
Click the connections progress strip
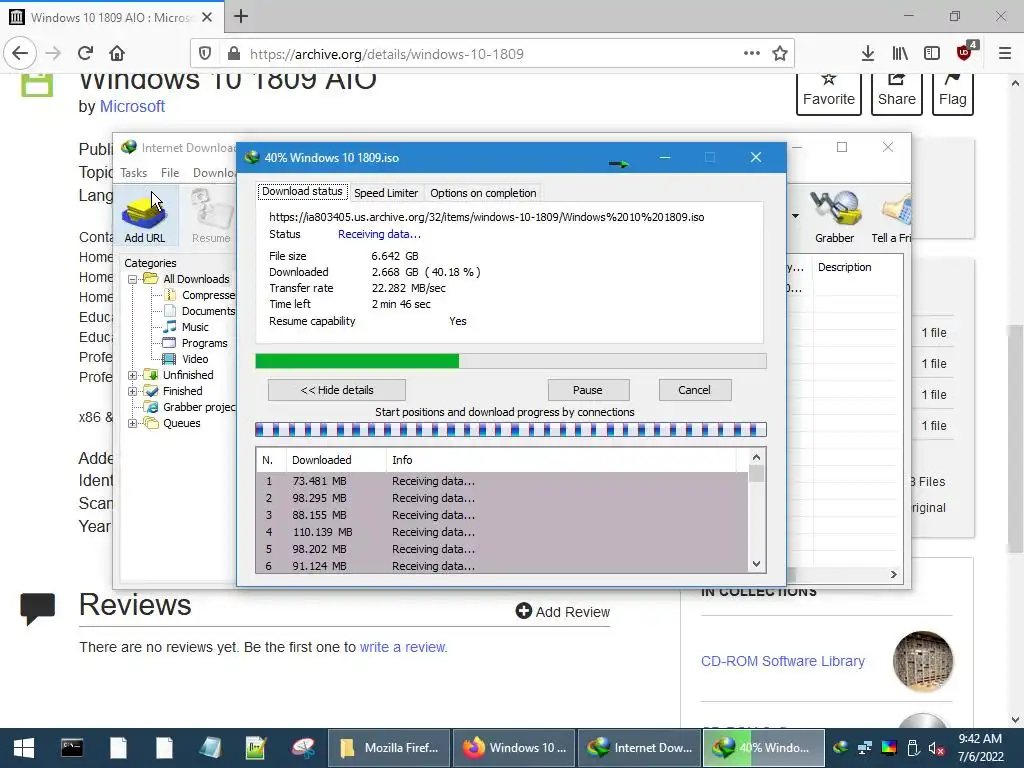[511, 430]
